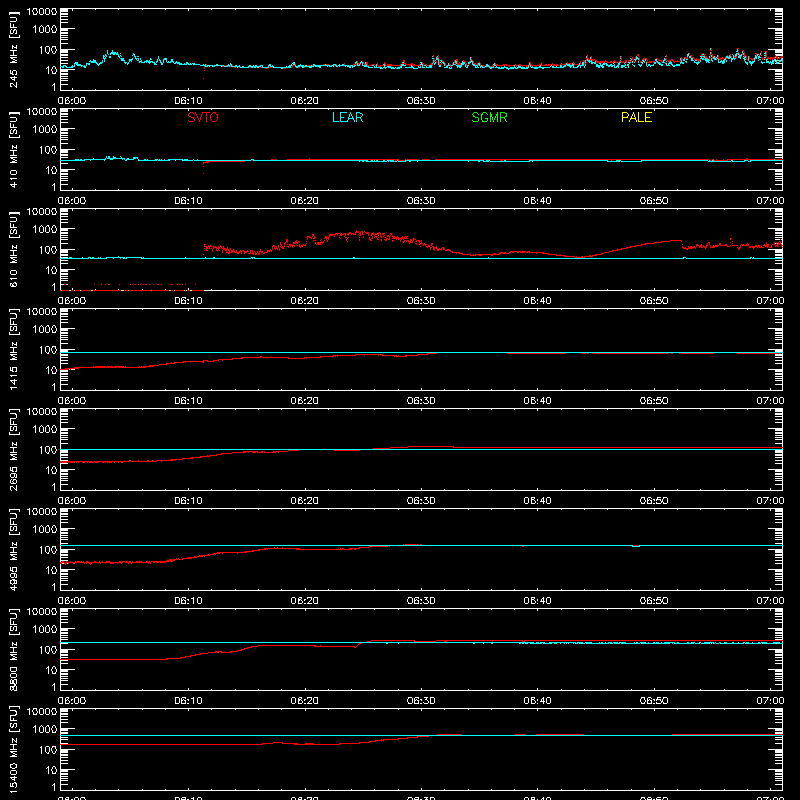Click the 06:10 time label under 1415 MHz plot
This screenshot has width=800, height=800.
pyautogui.click(x=188, y=401)
